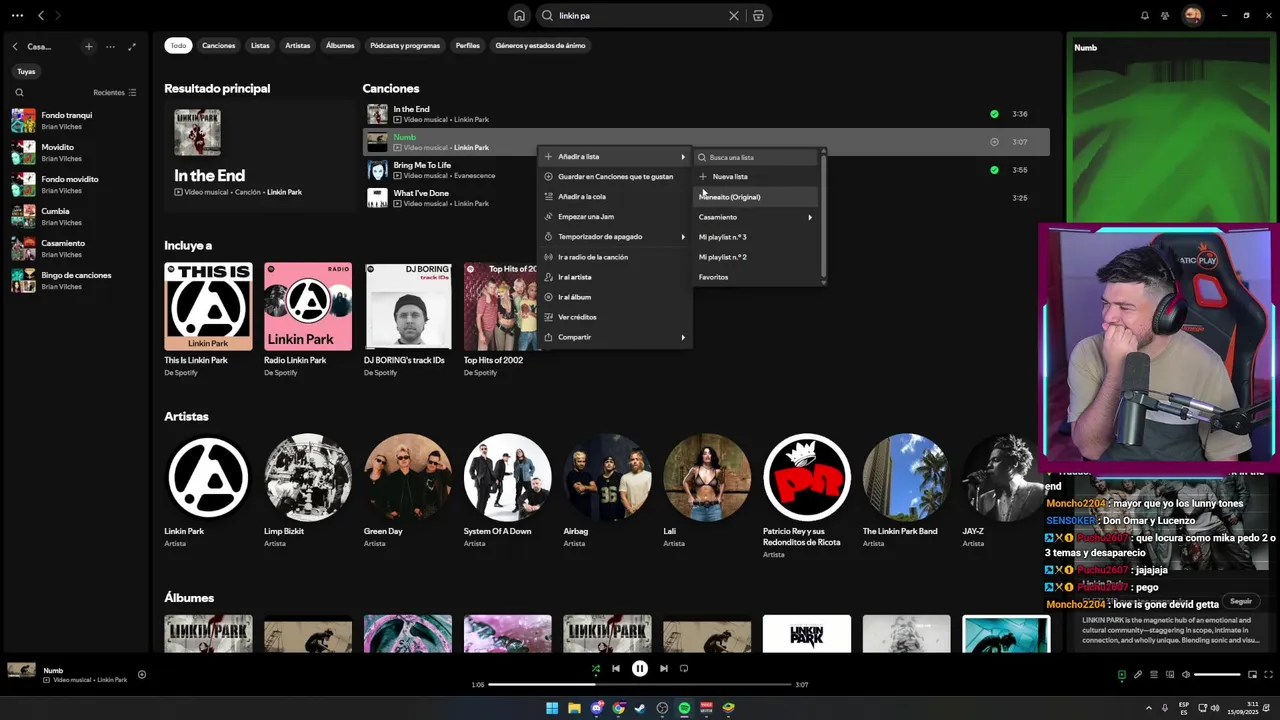The height and width of the screenshot is (720, 1280).
Task: Toggle saved check for Bring Me To Life
Action: click(994, 170)
